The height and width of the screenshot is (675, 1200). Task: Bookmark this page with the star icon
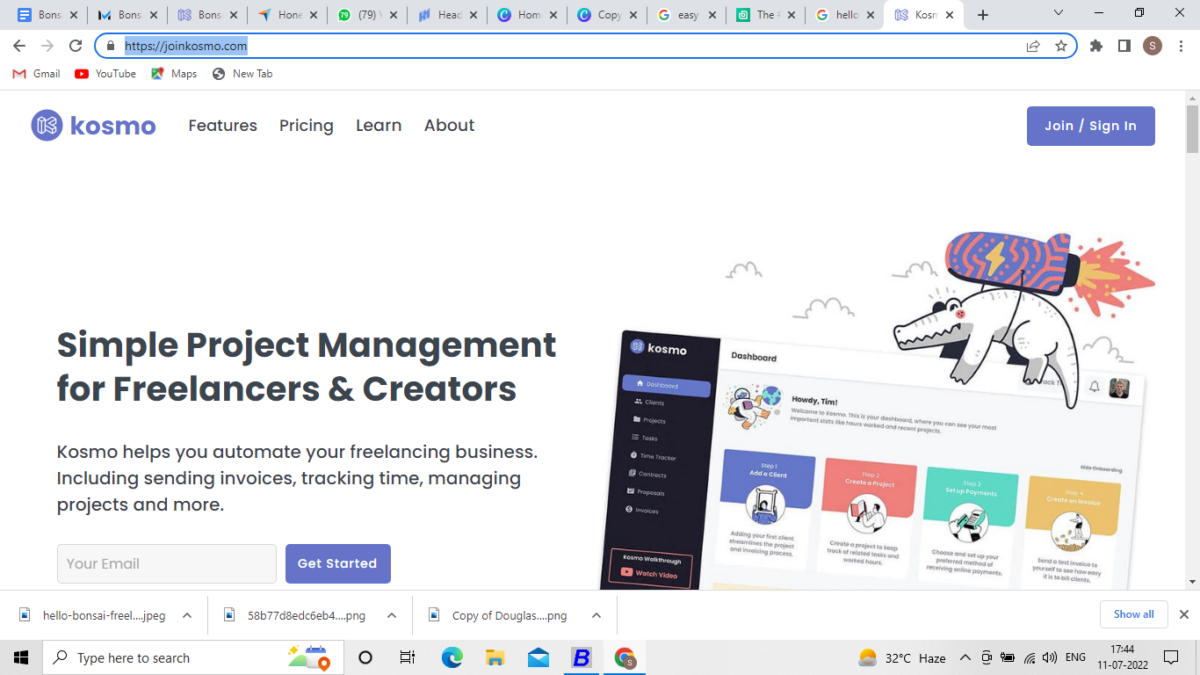pyautogui.click(x=1060, y=45)
